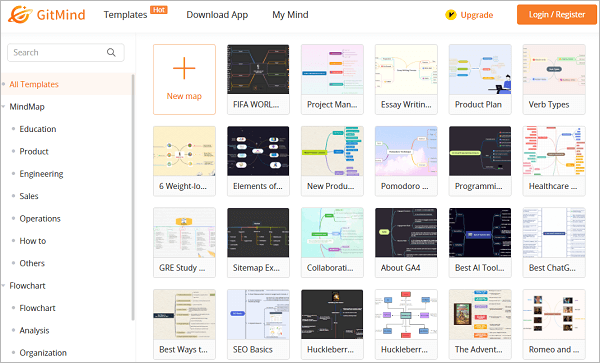Click the search magnifier icon
This screenshot has height=363, width=600.
[x=111, y=52]
